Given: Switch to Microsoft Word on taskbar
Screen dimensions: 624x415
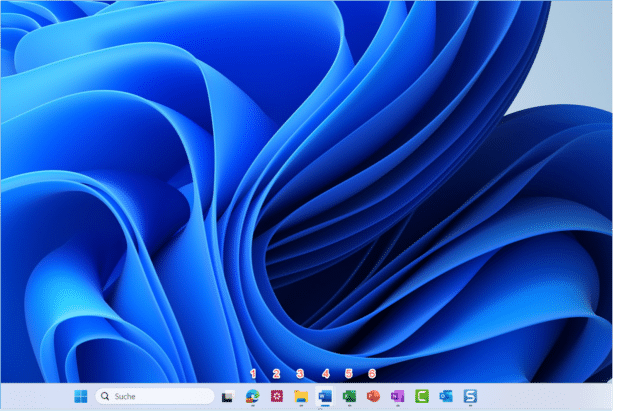Looking at the screenshot, I should [x=325, y=396].
